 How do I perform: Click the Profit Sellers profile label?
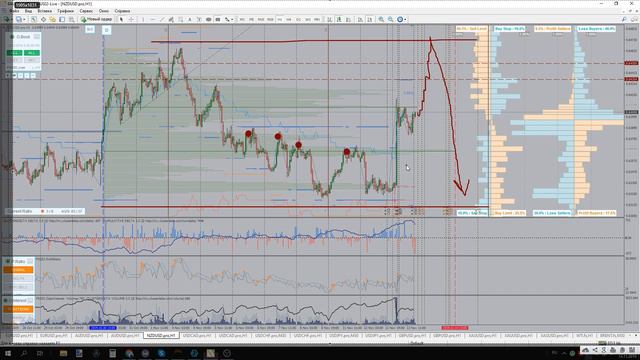553,29
